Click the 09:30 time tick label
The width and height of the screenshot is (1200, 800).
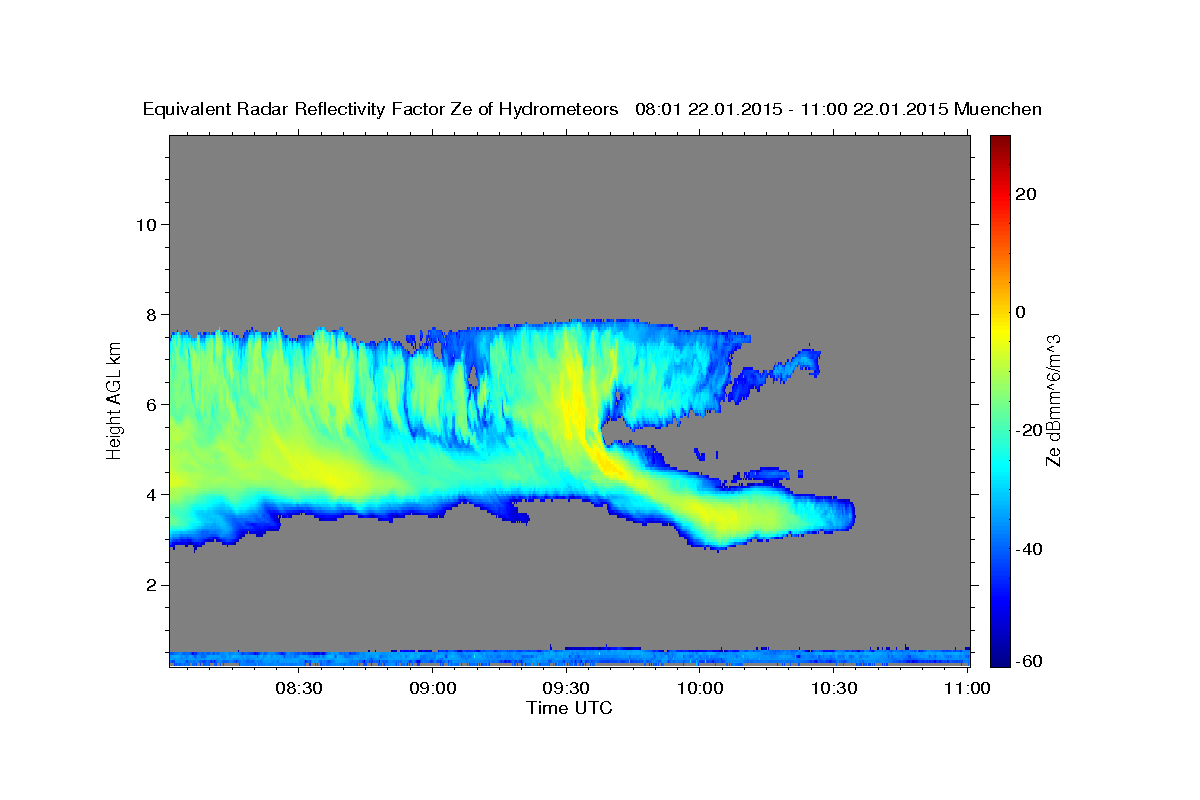566,688
